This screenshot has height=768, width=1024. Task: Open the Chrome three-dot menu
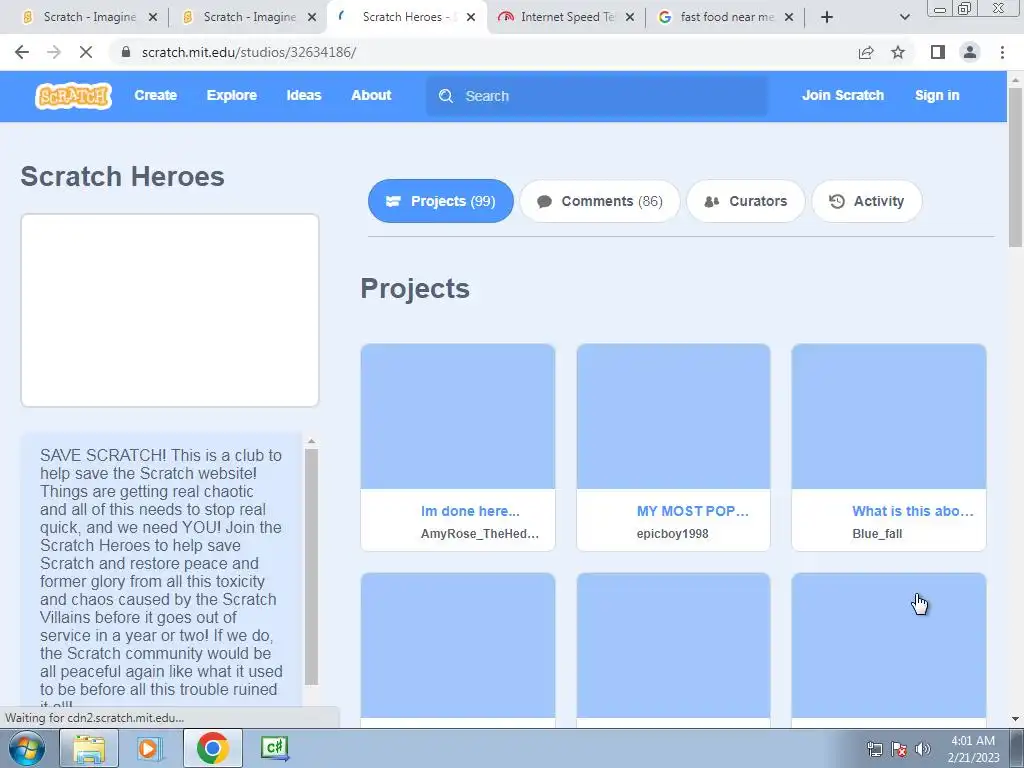[x=1002, y=52]
